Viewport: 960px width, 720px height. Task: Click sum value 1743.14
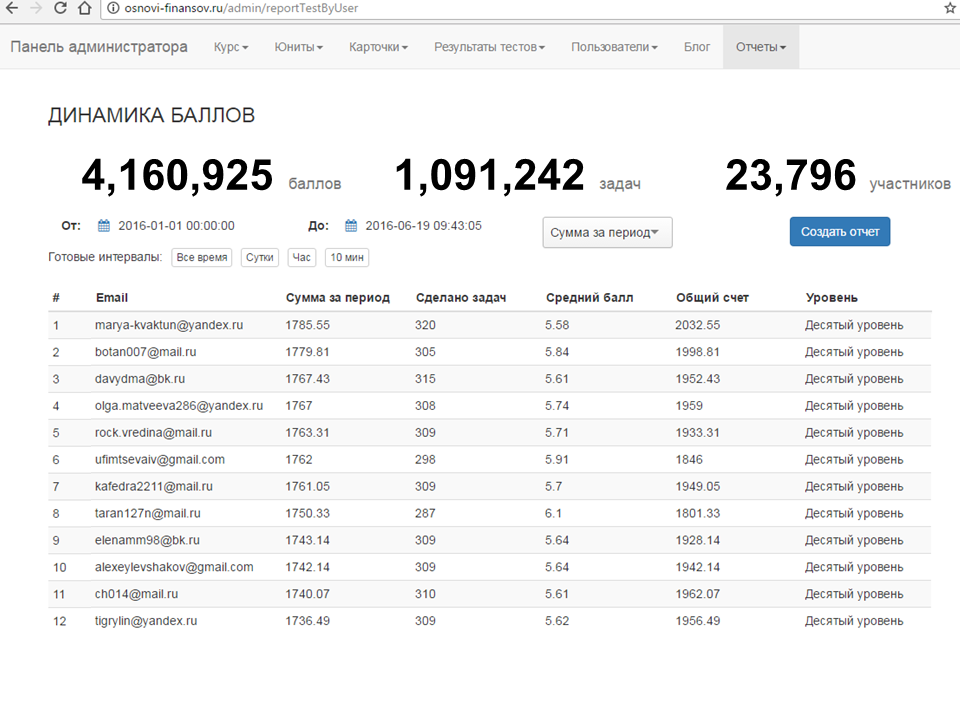tap(307, 541)
